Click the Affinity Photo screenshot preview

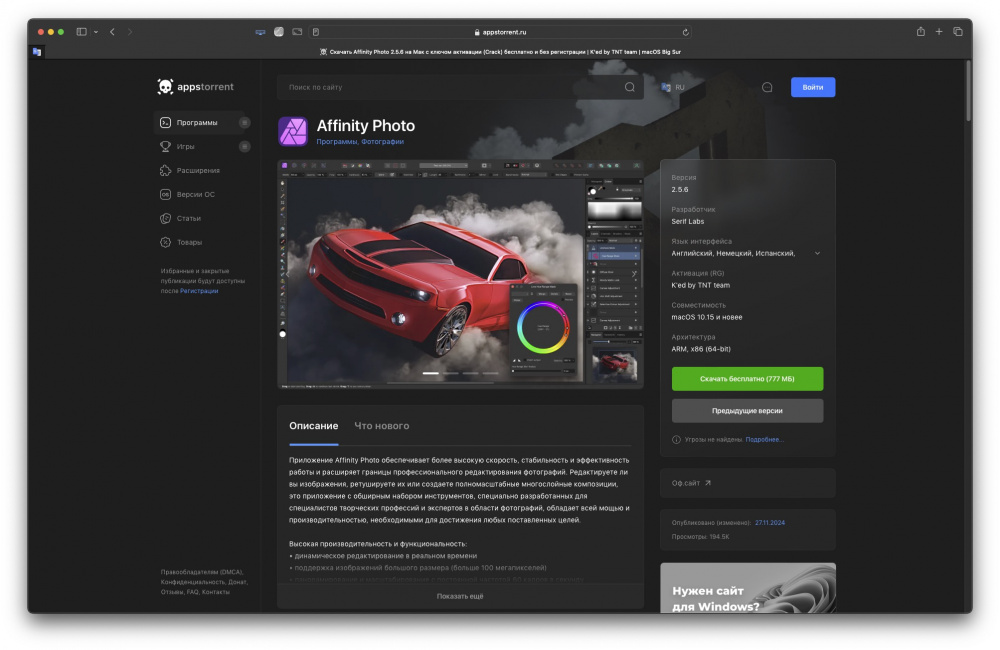460,273
